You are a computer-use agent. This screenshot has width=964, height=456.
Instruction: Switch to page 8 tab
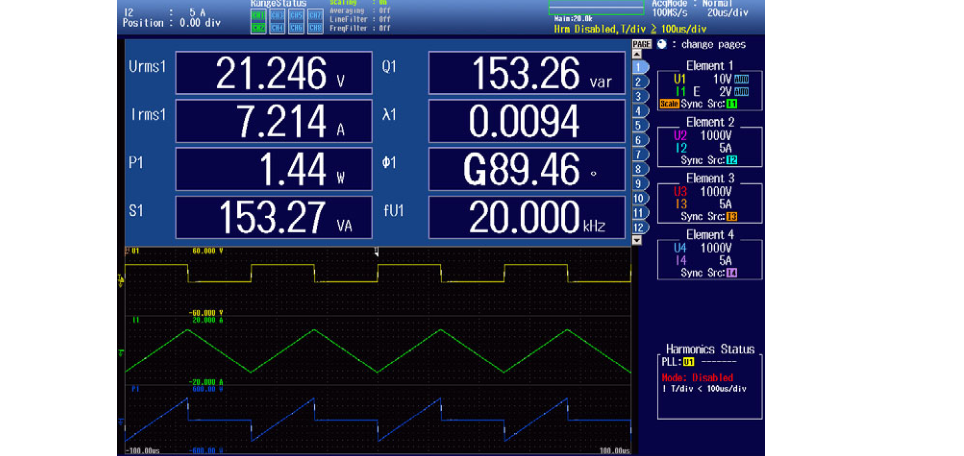click(640, 169)
